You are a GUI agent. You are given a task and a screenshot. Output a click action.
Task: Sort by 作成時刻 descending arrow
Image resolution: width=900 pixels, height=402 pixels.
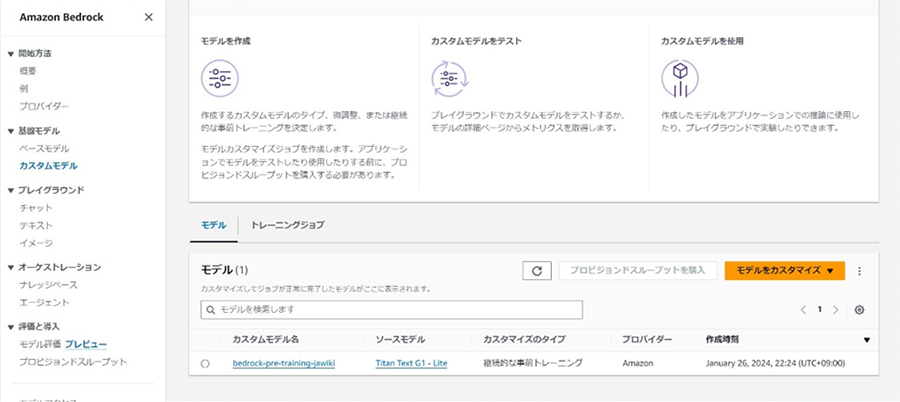[867, 340]
